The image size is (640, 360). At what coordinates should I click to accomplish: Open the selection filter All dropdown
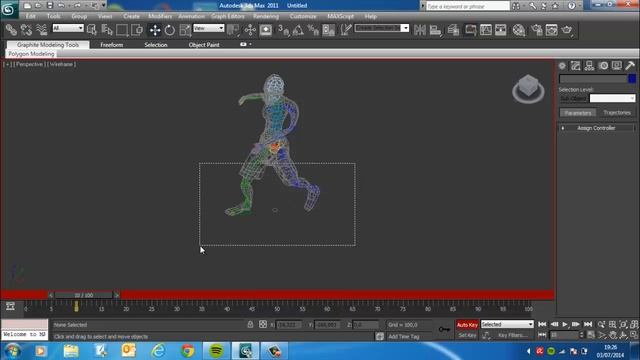click(68, 28)
